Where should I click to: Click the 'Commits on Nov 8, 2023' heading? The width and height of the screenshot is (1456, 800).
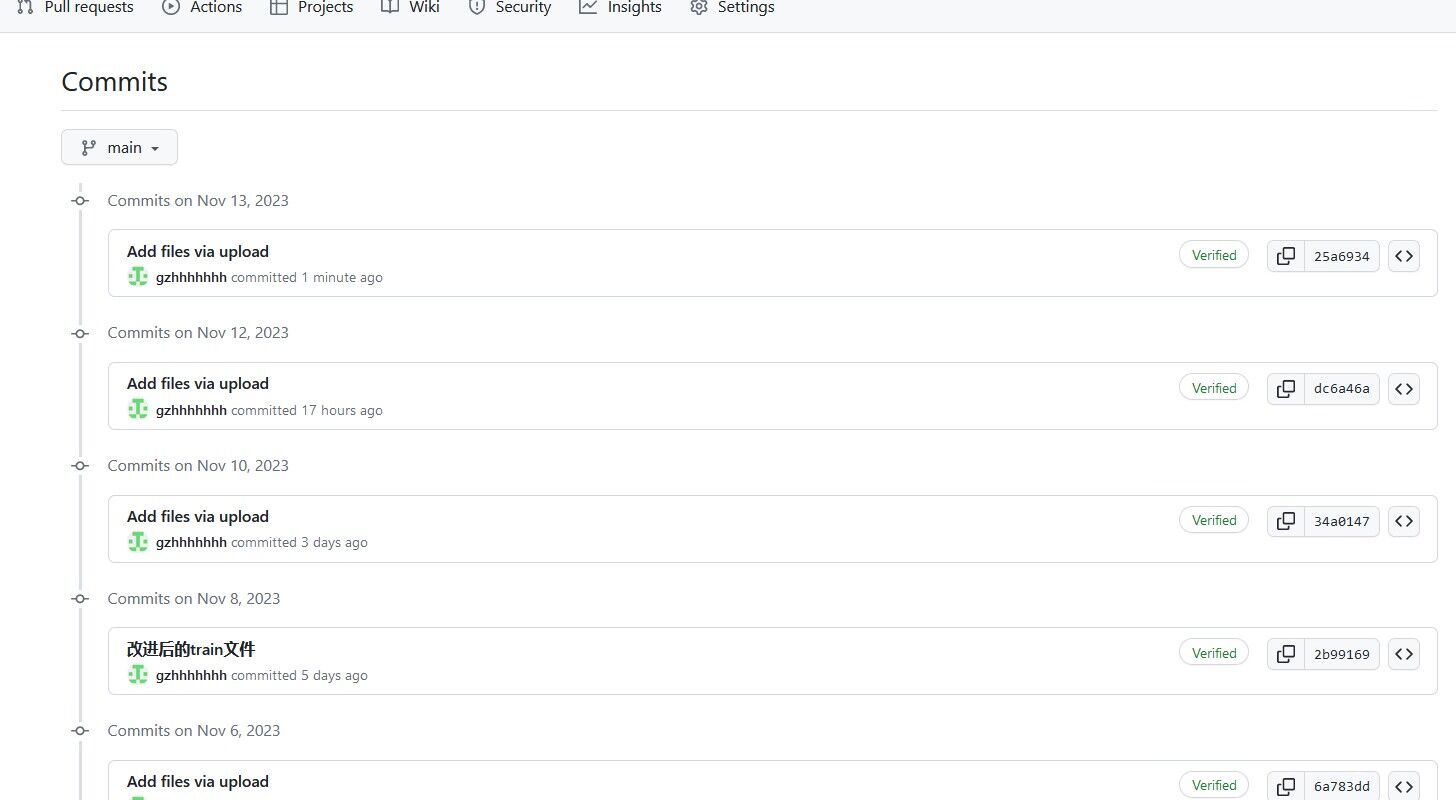click(x=194, y=599)
